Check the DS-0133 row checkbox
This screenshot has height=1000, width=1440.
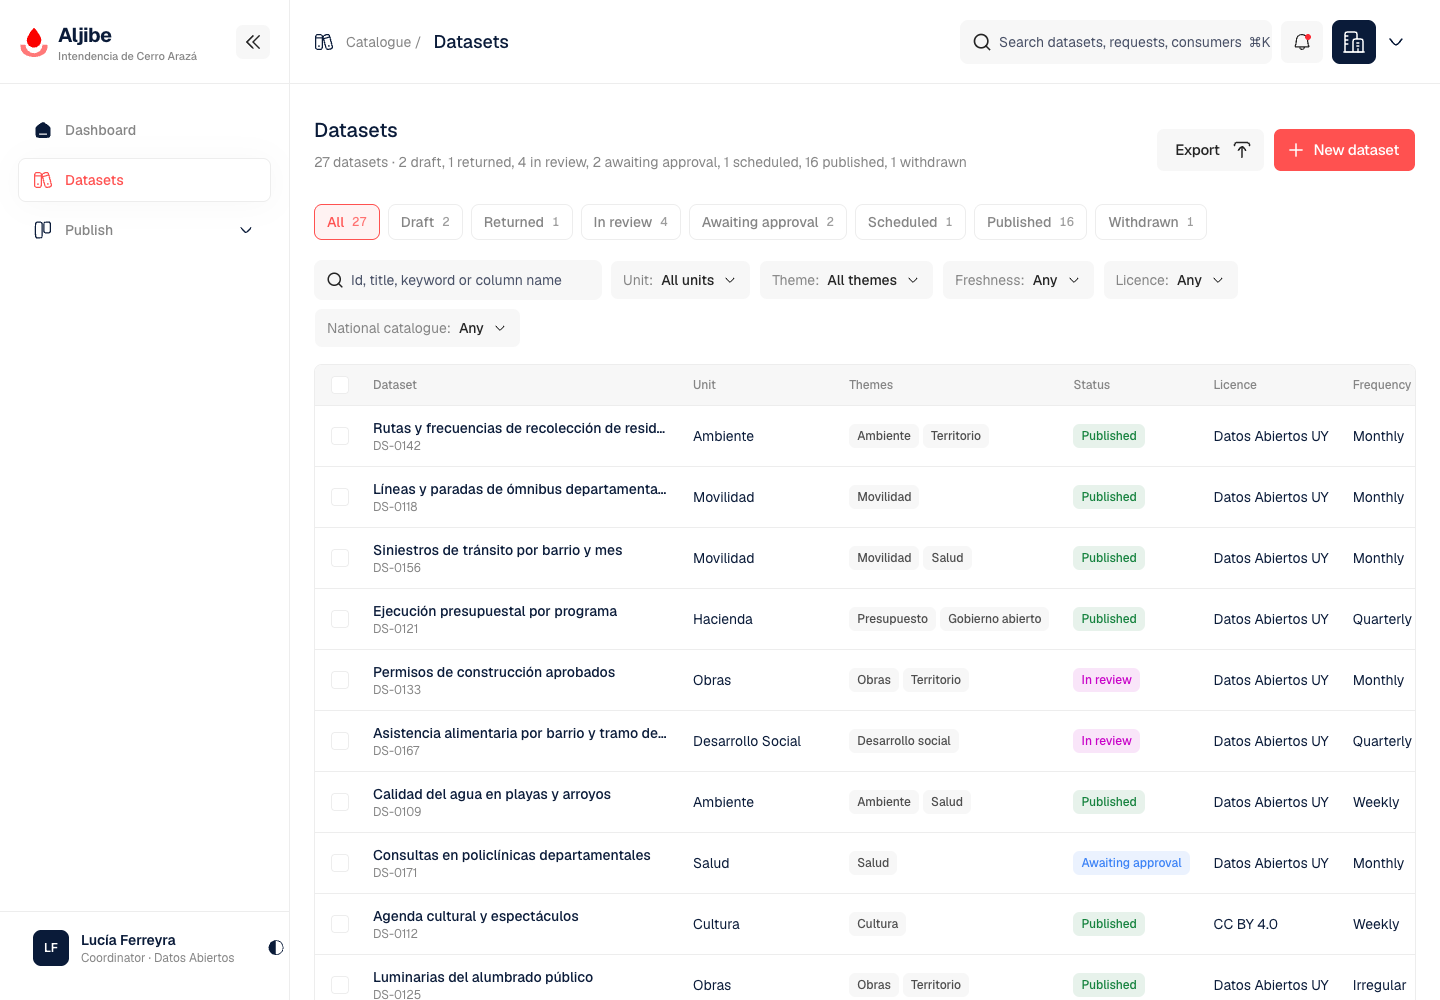pos(340,680)
